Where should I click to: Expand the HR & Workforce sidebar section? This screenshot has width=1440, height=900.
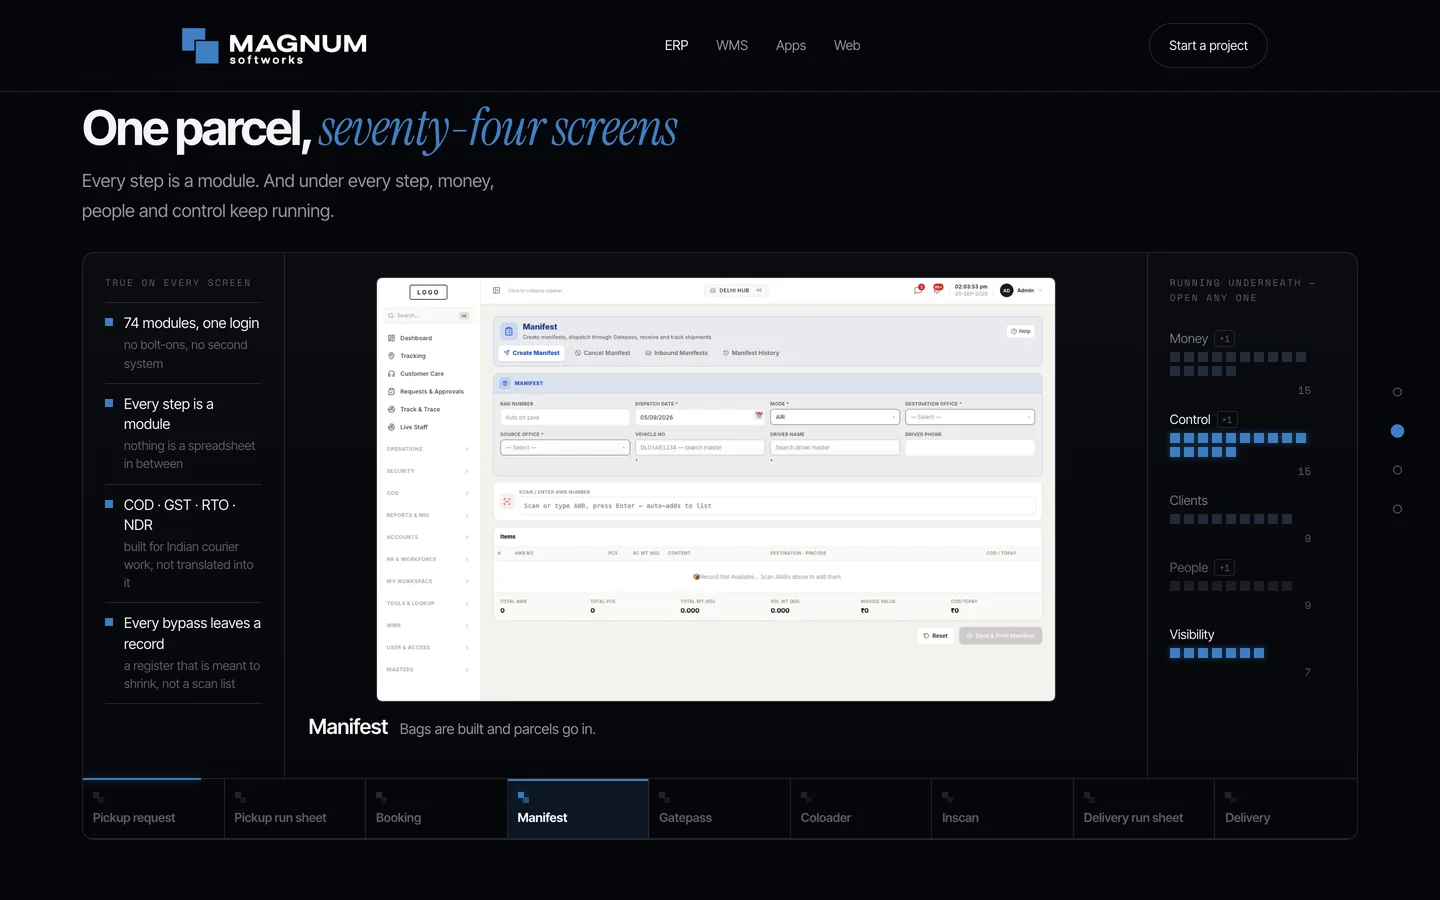point(428,559)
